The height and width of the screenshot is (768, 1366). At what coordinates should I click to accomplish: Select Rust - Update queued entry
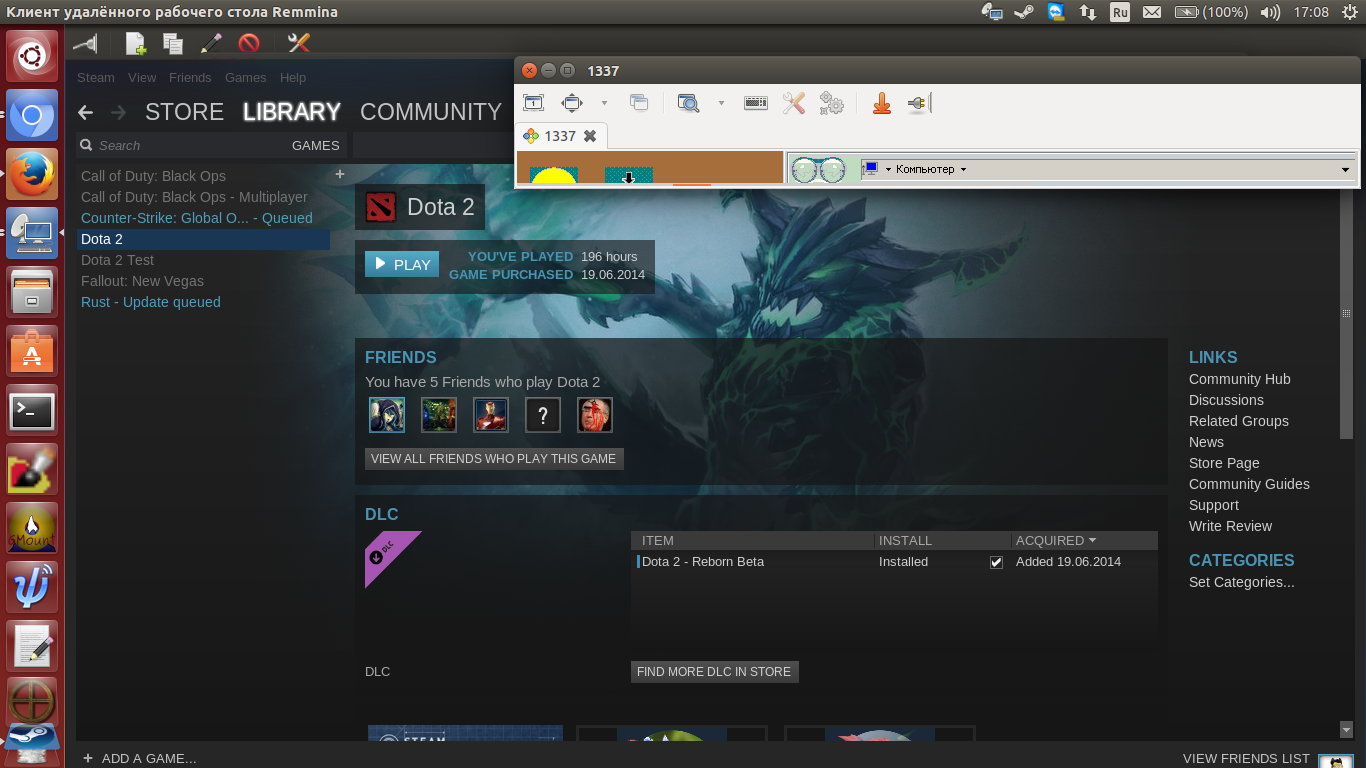point(151,302)
